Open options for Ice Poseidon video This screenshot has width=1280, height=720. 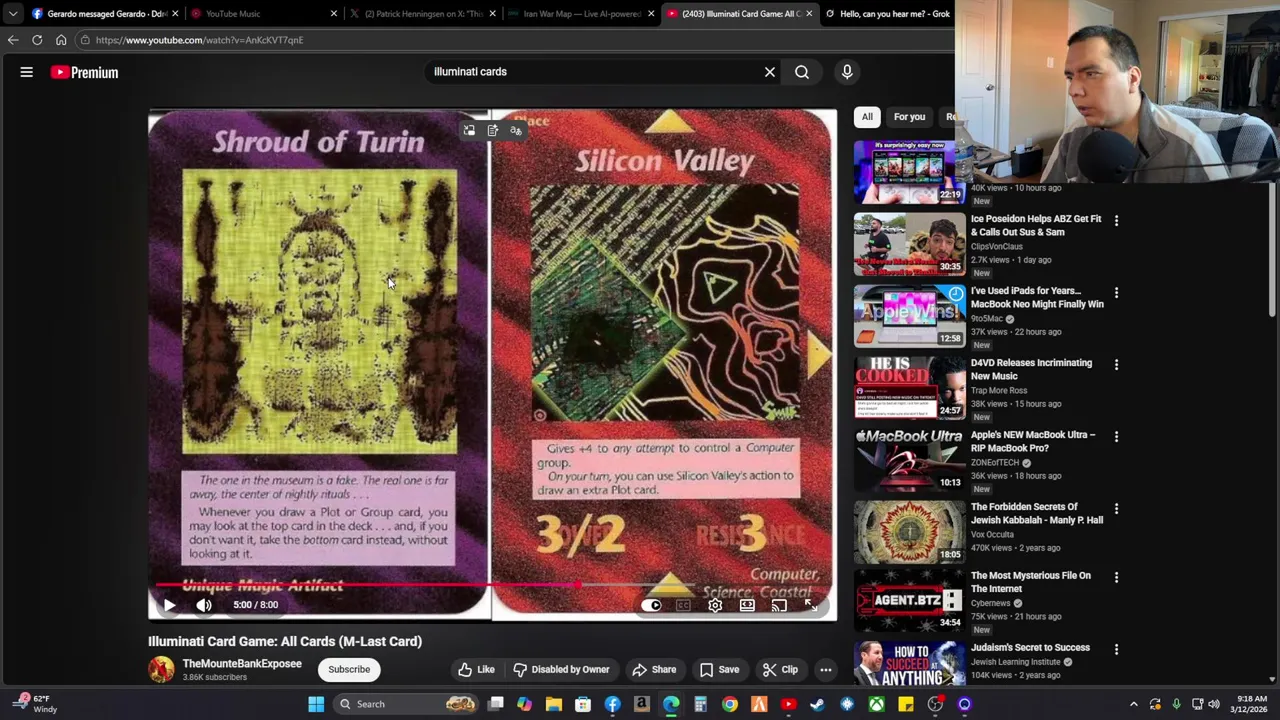click(1116, 220)
